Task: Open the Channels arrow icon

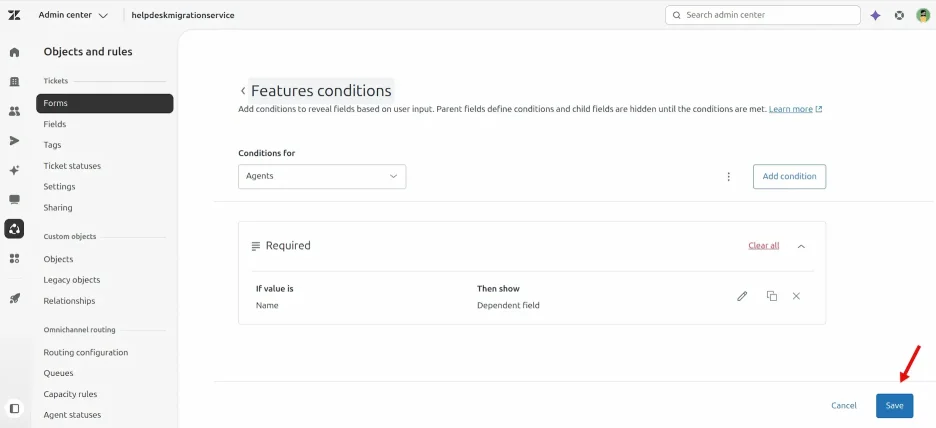Action: point(14,140)
